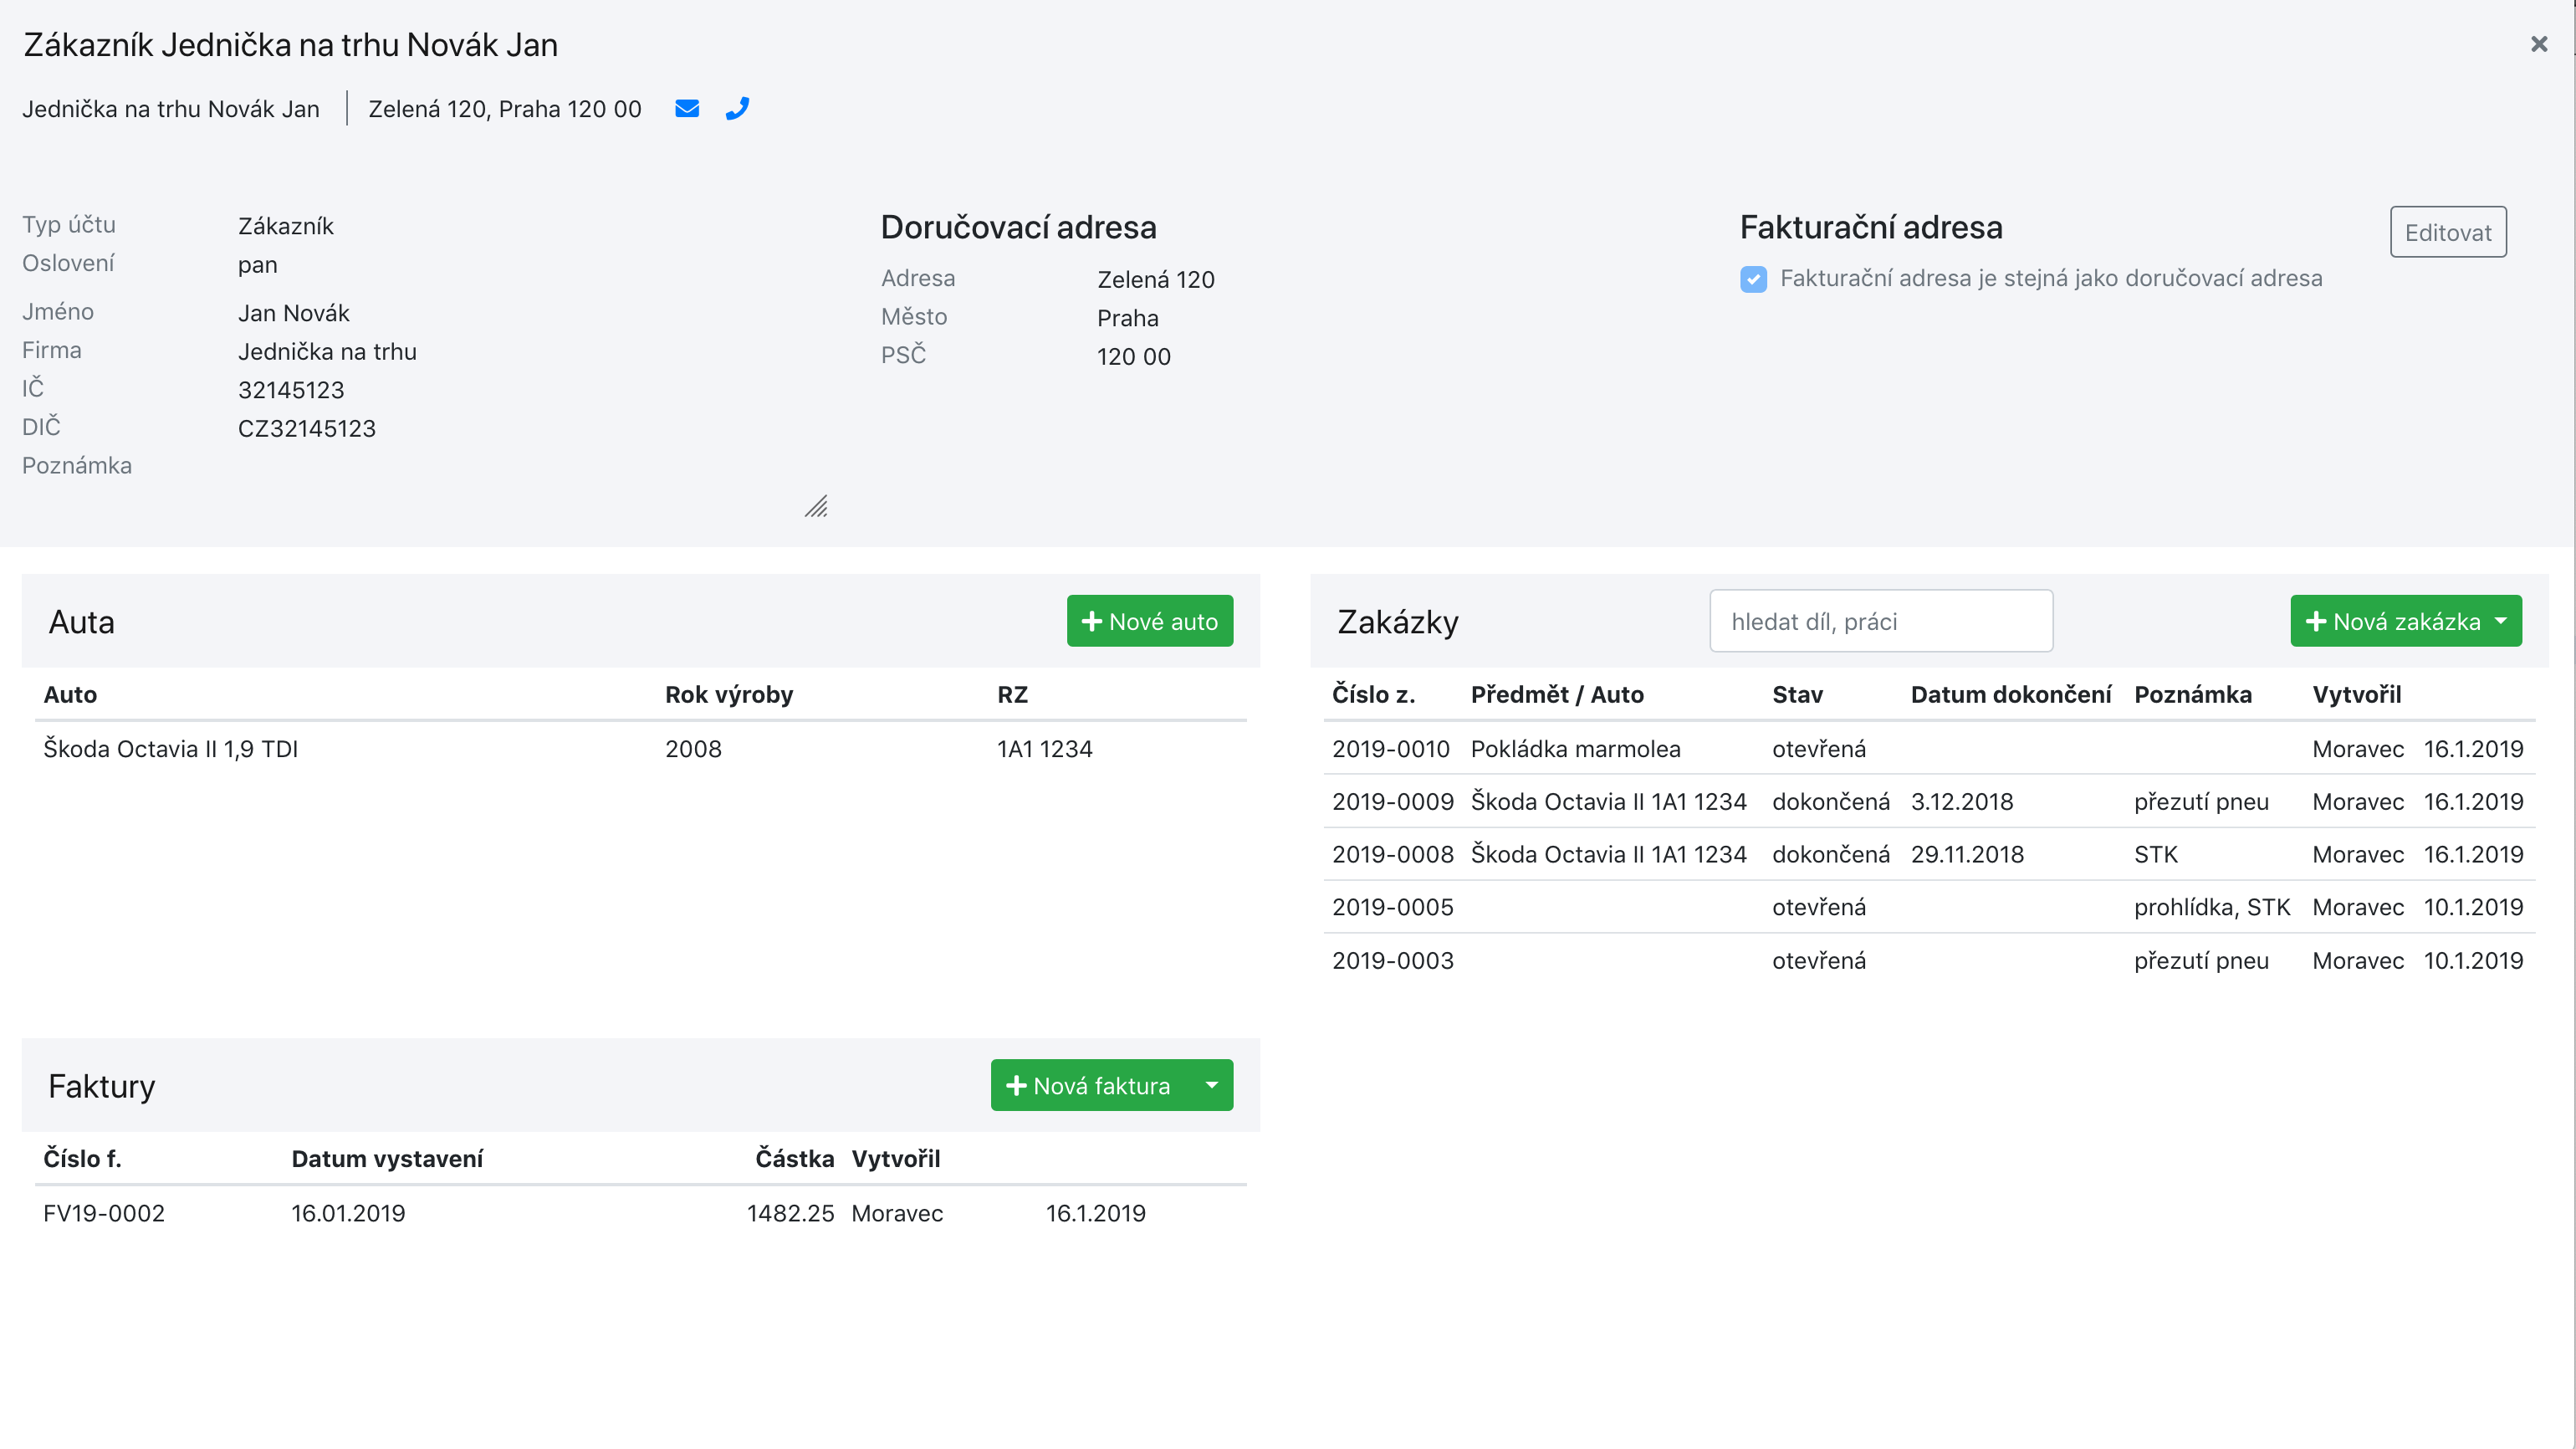The image size is (2576, 1449).
Task: Click the Editovat button
Action: [2447, 232]
